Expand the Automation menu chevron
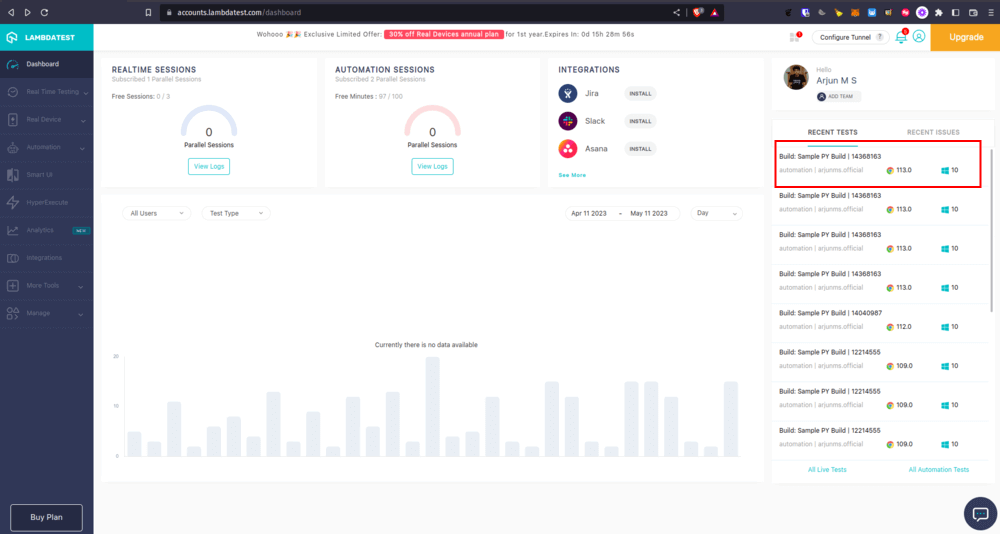1000x534 pixels. tap(82, 149)
